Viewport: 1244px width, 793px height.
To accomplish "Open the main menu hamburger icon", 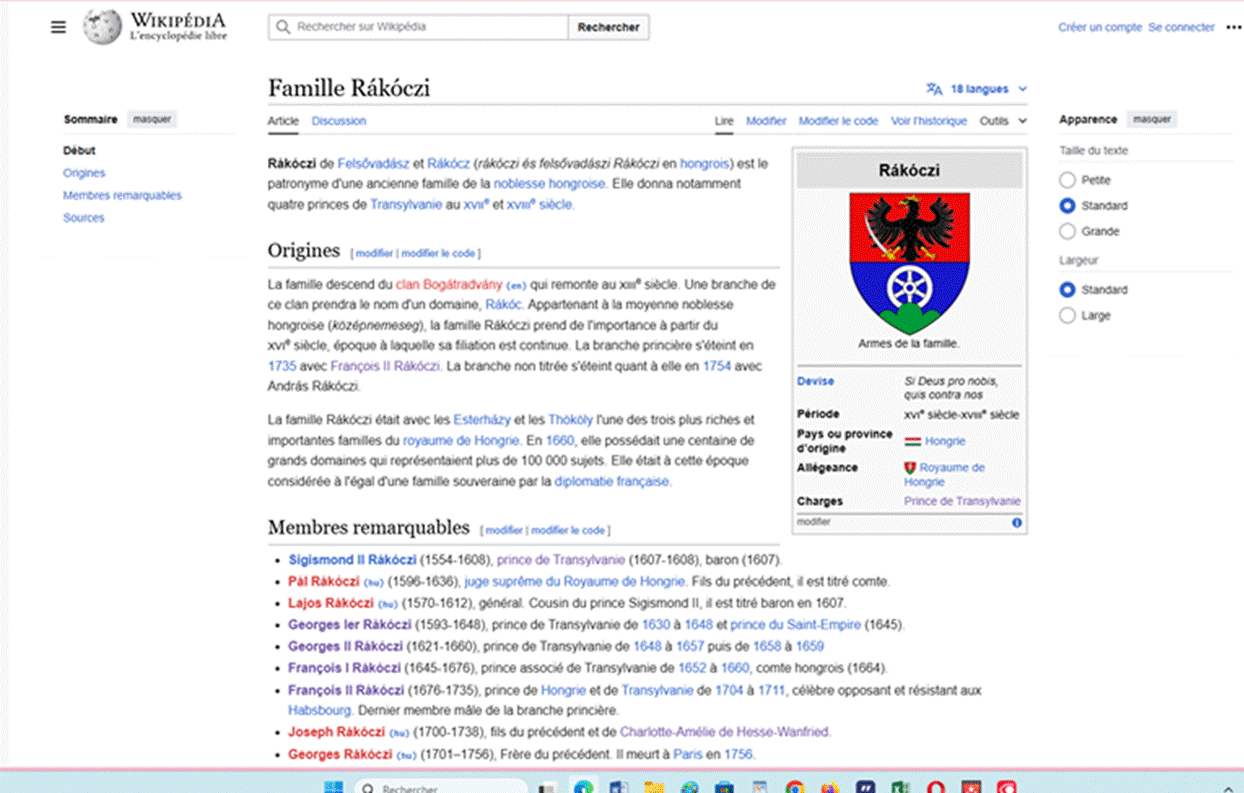I will (x=58, y=27).
